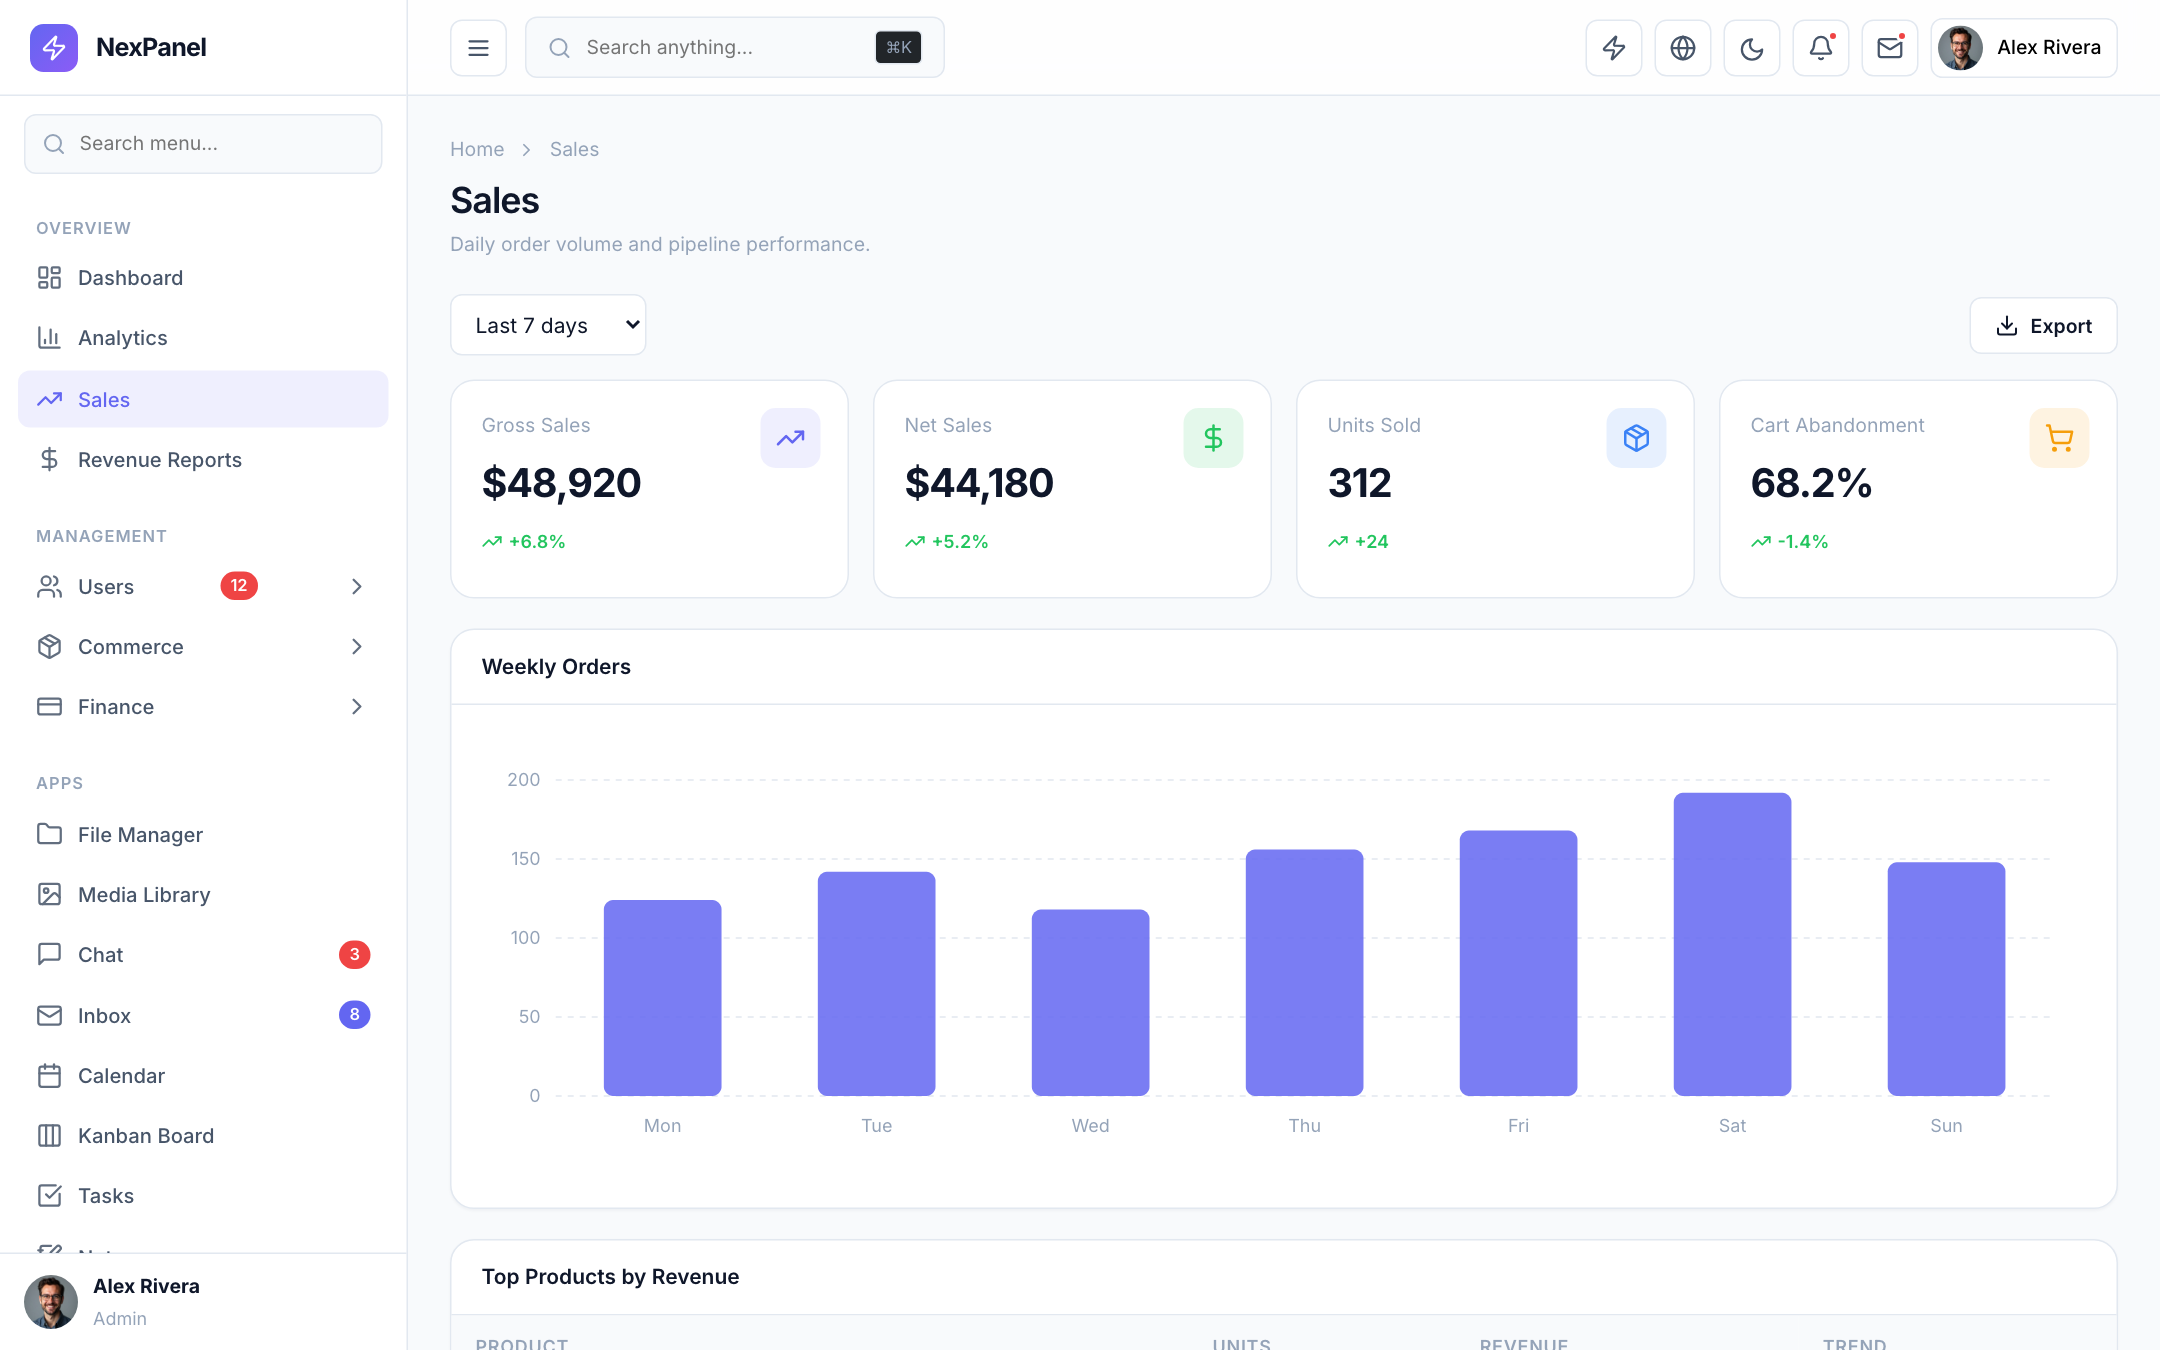Open File Manager app
The height and width of the screenshot is (1350, 2160).
coord(203,834)
